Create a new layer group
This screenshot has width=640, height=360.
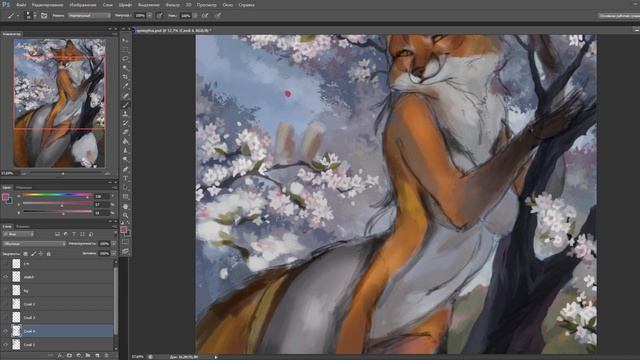88,356
